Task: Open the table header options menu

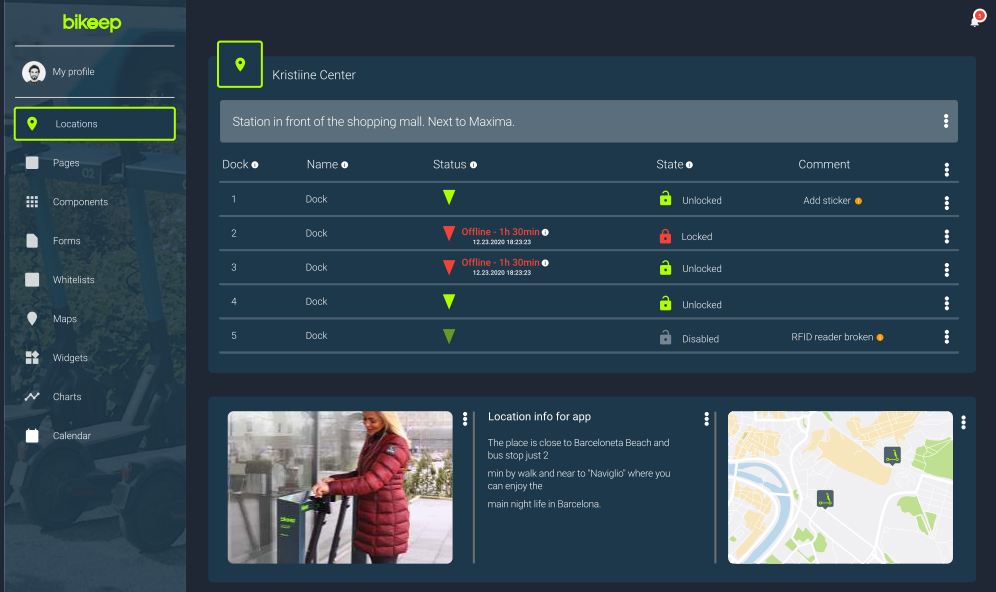Action: pyautogui.click(x=946, y=170)
